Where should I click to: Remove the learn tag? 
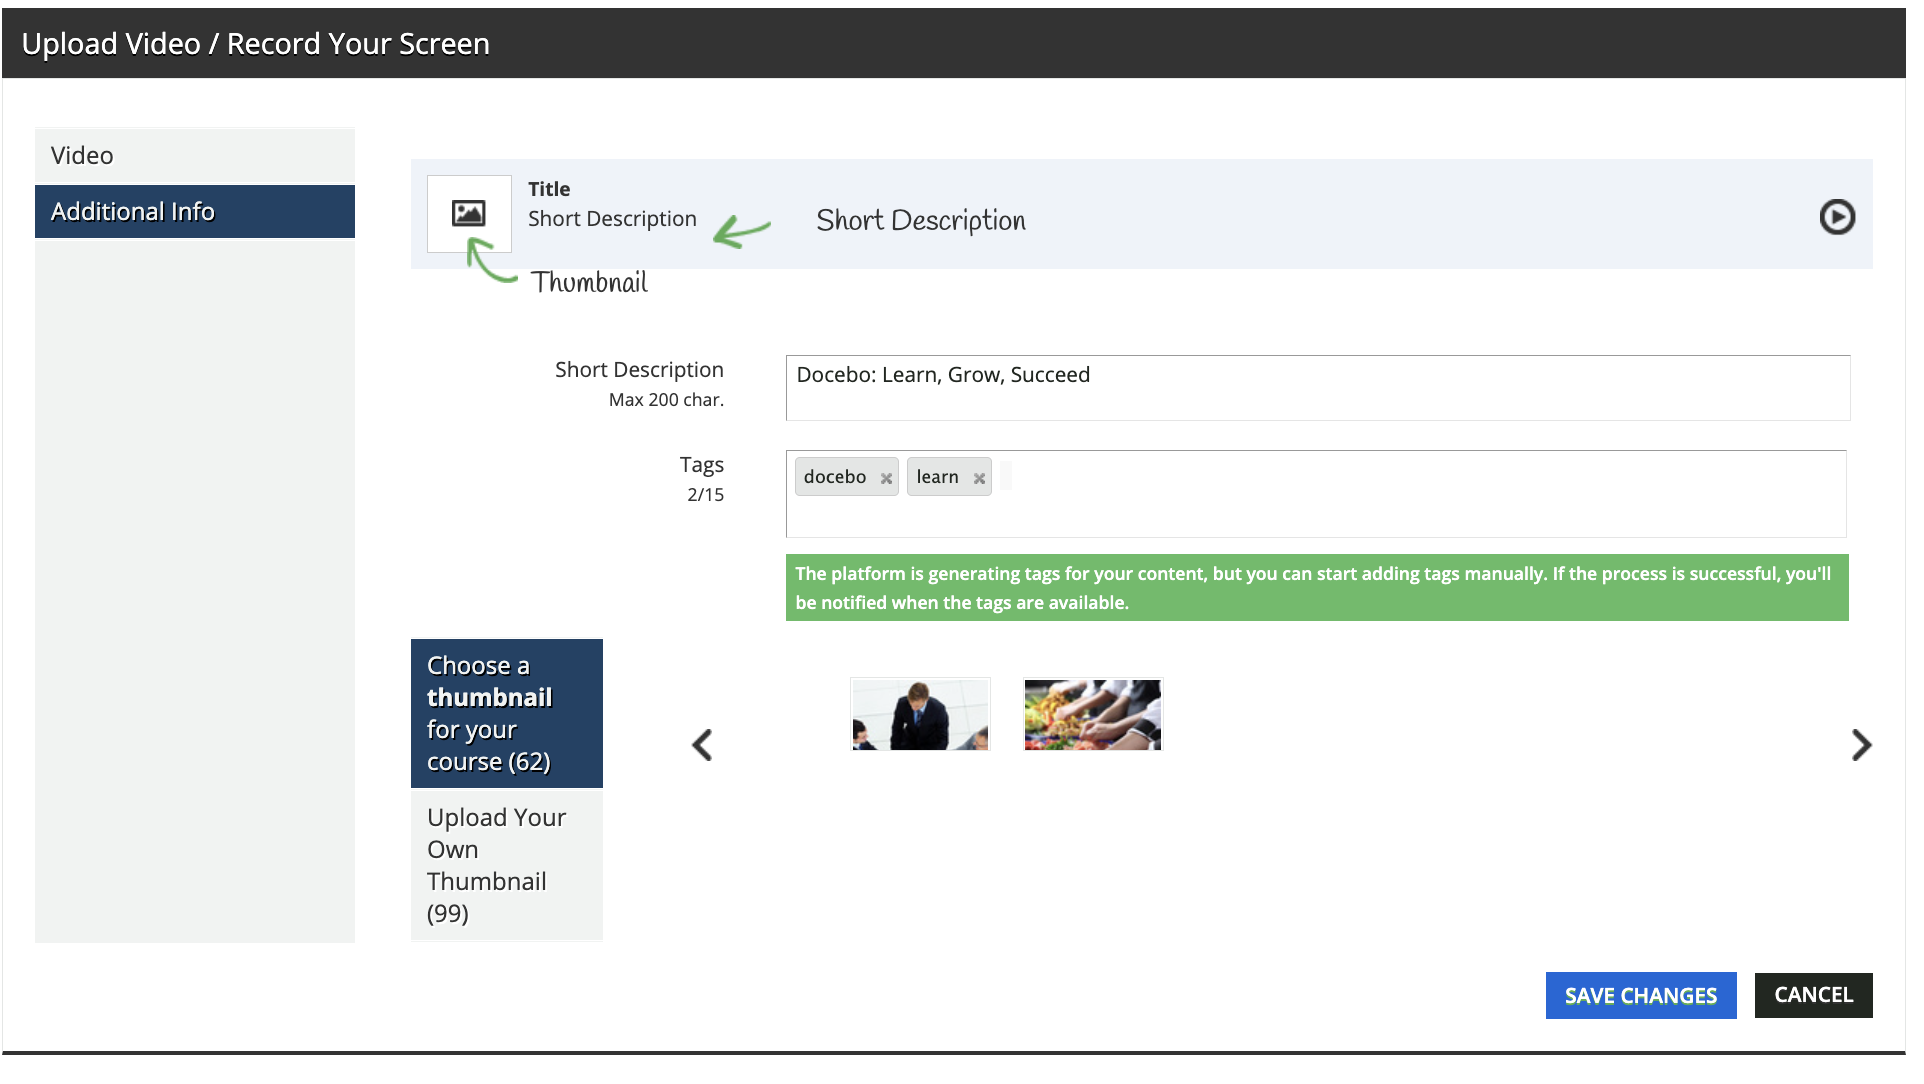point(979,478)
